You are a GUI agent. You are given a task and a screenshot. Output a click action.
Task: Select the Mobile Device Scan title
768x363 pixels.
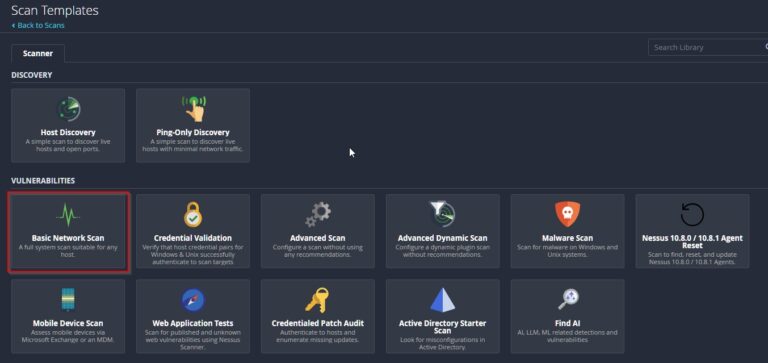pos(68,323)
